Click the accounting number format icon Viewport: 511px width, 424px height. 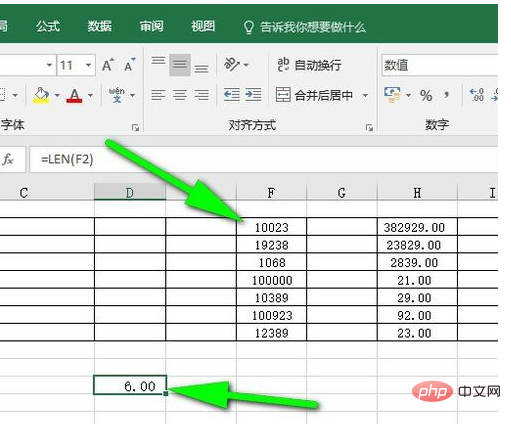pyautogui.click(x=392, y=95)
